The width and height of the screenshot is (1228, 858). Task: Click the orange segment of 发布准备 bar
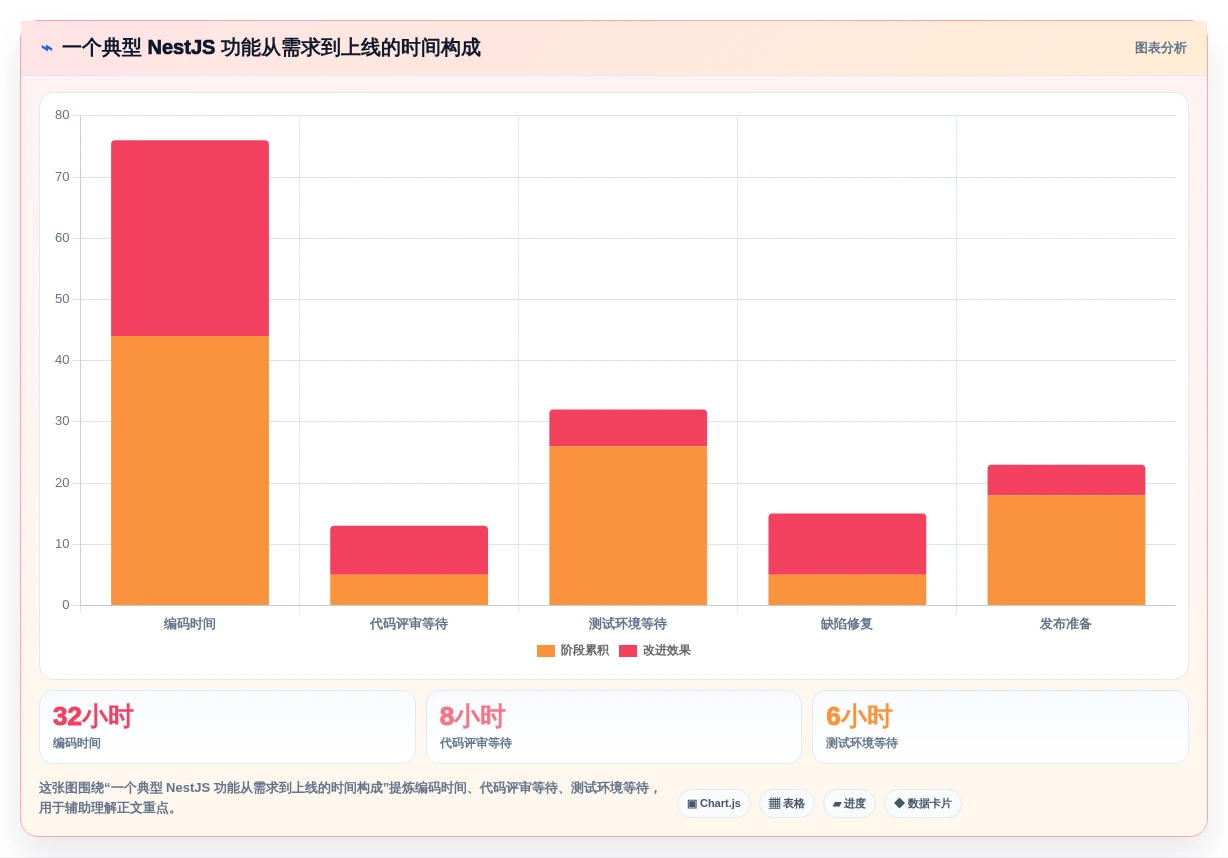(x=1066, y=550)
